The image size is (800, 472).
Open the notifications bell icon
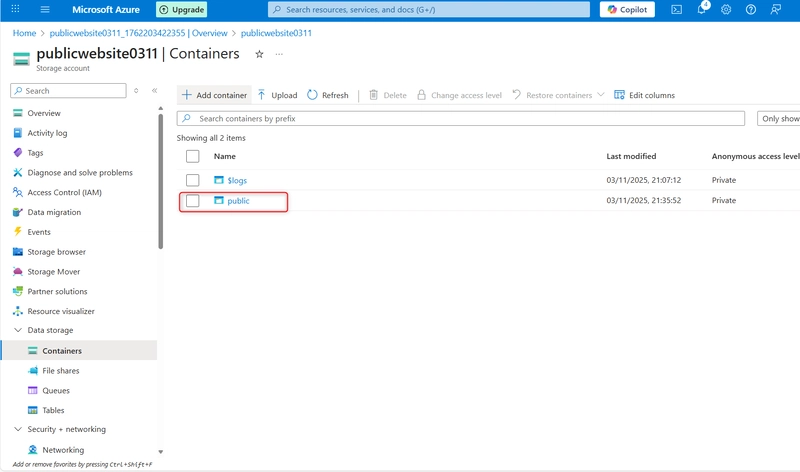coord(701,10)
